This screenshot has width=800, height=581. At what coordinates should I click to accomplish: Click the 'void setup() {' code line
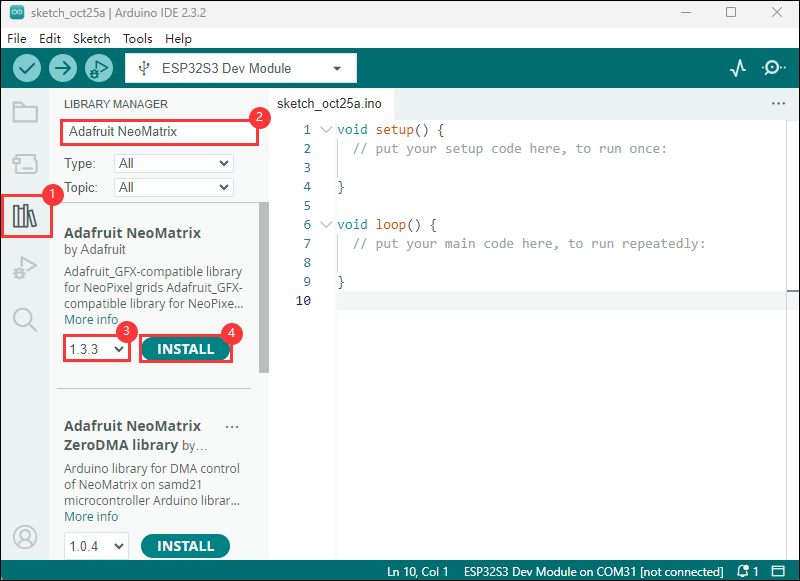(x=390, y=130)
